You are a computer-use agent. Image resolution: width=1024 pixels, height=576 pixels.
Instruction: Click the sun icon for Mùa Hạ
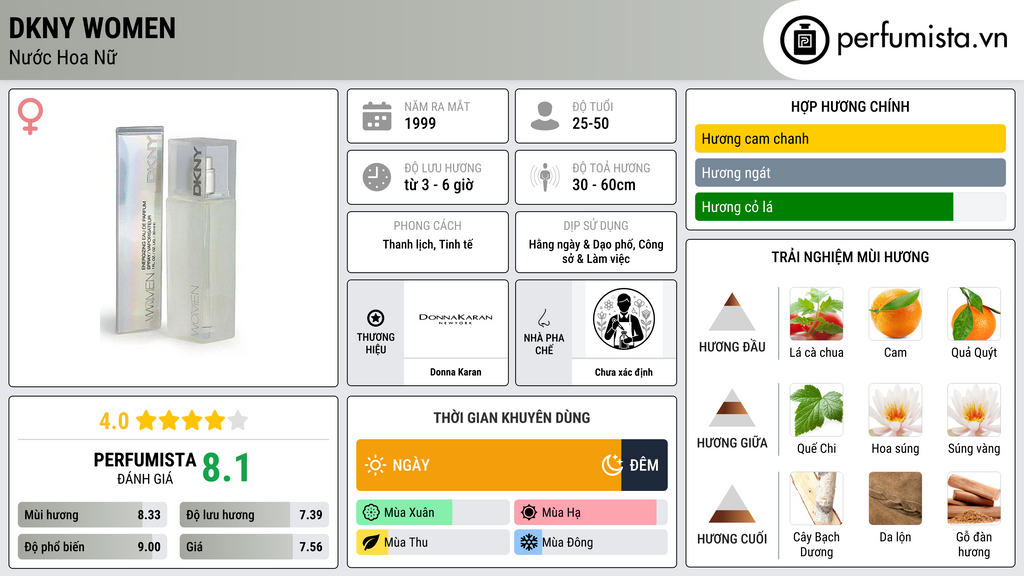tap(529, 513)
